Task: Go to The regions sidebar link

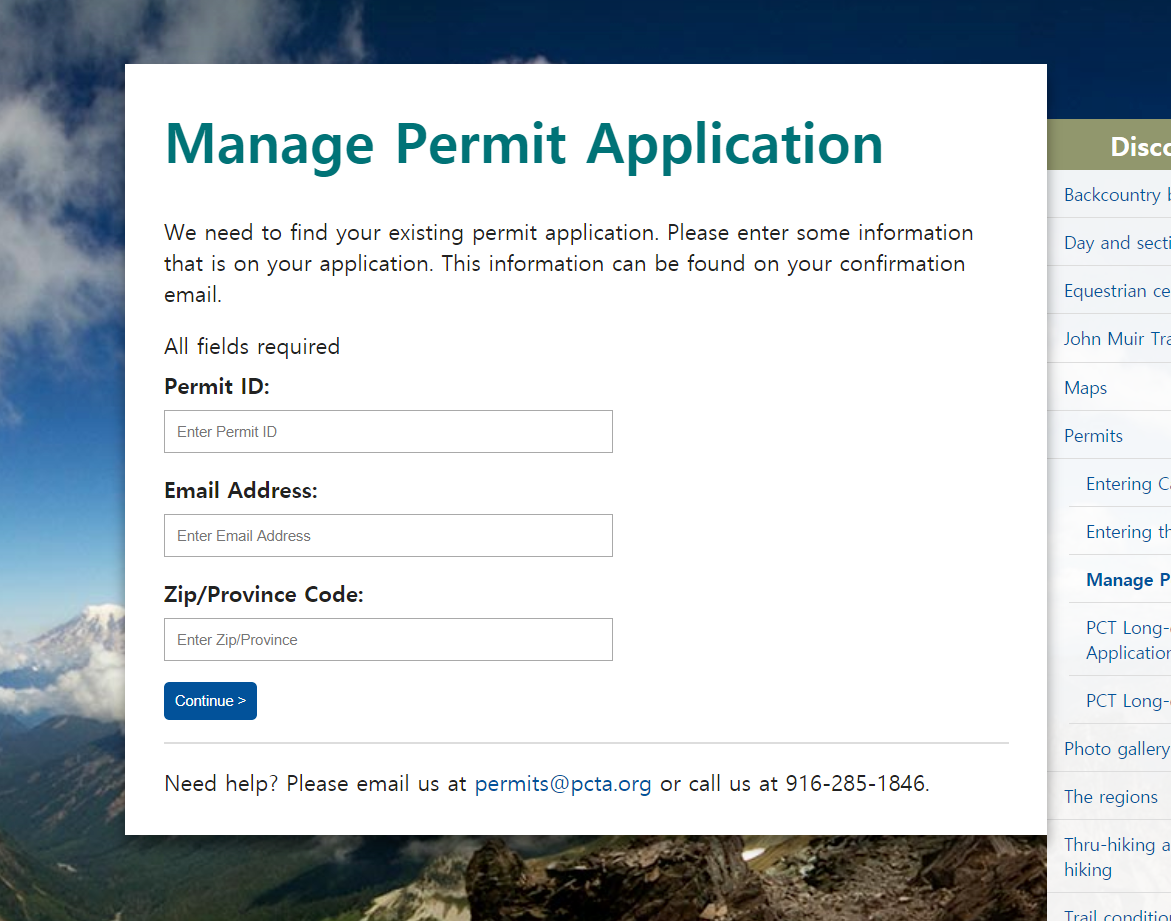Action: click(1111, 796)
